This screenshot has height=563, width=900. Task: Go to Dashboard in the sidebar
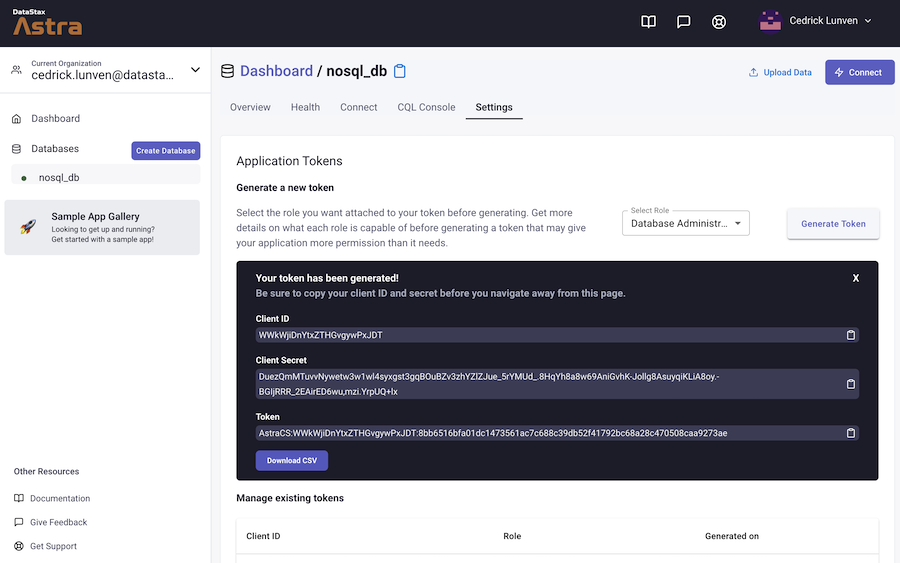(56, 119)
